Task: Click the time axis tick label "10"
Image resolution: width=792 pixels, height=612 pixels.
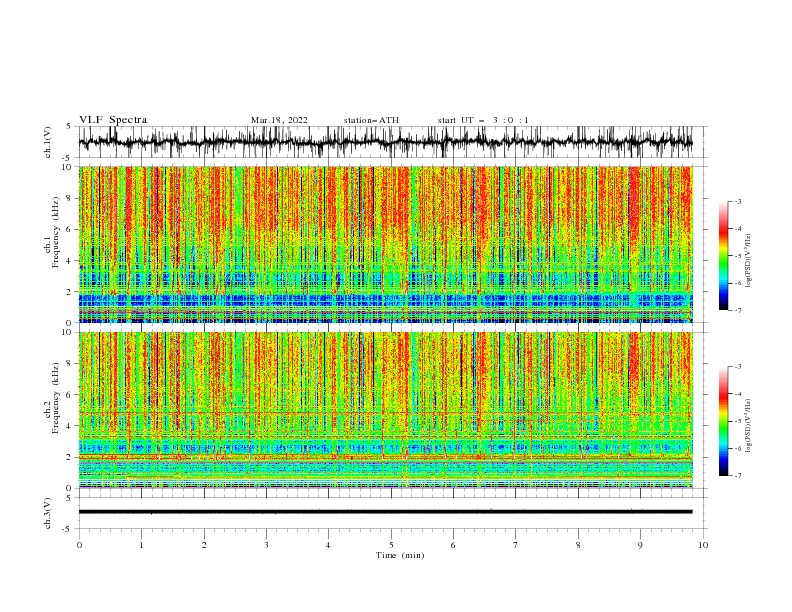Action: 703,545
